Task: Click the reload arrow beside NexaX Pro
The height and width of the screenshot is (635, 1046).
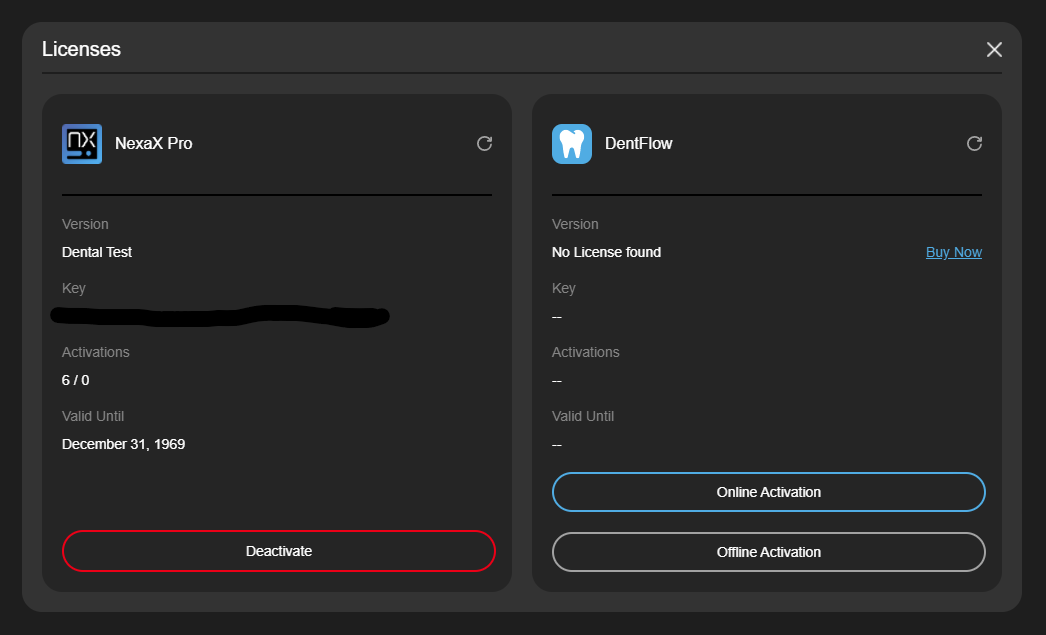Action: pyautogui.click(x=484, y=143)
